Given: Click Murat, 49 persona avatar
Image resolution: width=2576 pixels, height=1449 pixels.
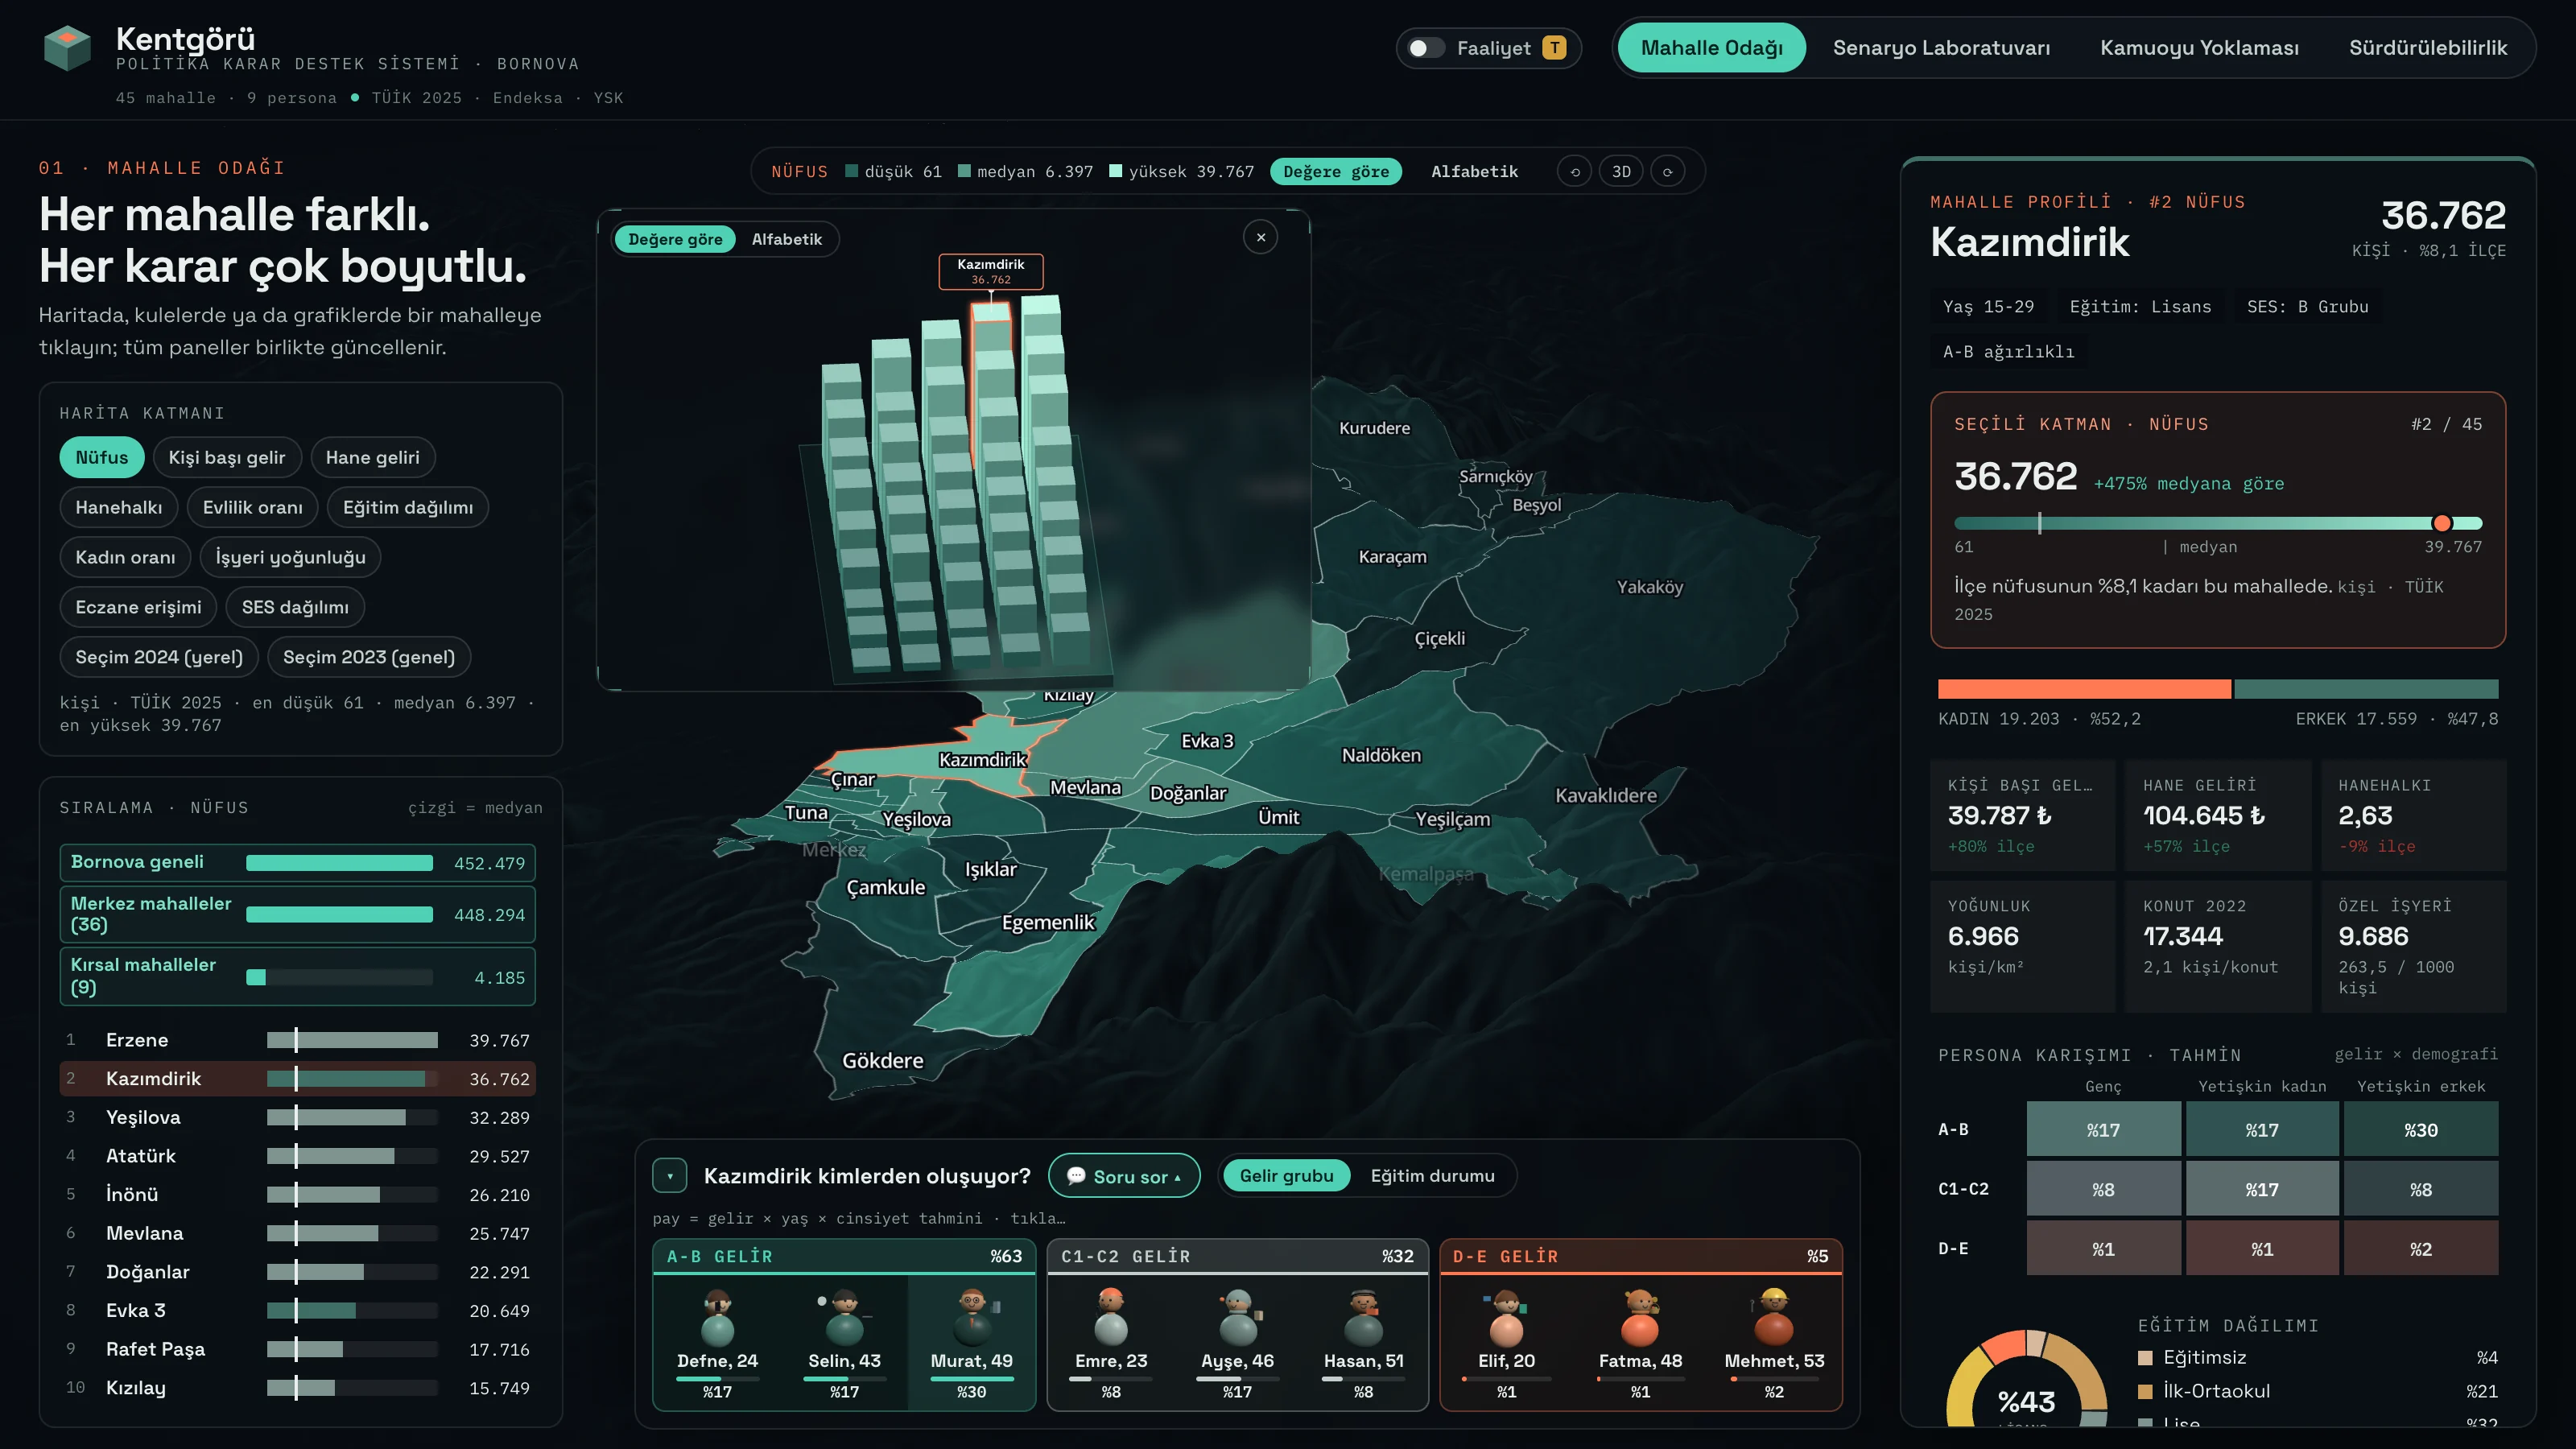Looking at the screenshot, I should coord(972,1318).
